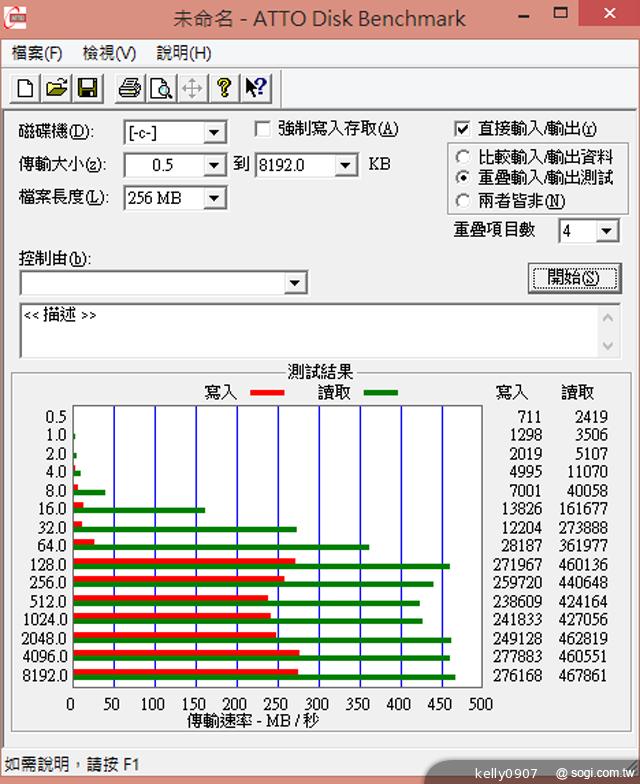Click the 測試結果 group heading

320,372
